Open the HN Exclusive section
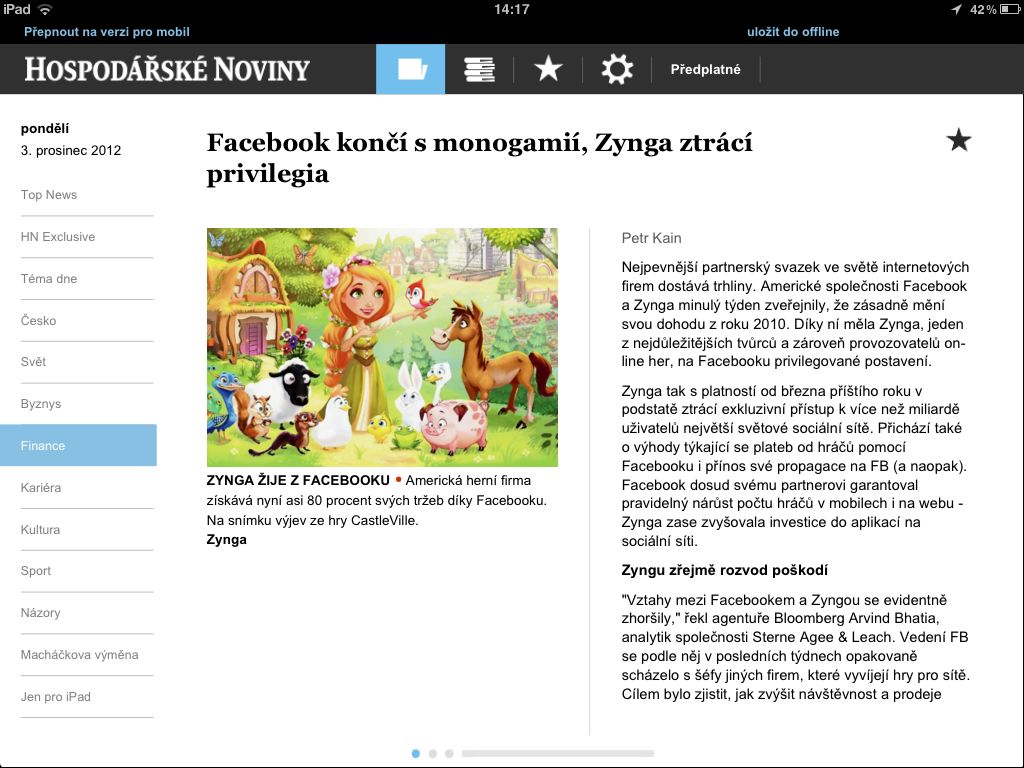This screenshot has height=768, width=1024. pyautogui.click(x=57, y=237)
